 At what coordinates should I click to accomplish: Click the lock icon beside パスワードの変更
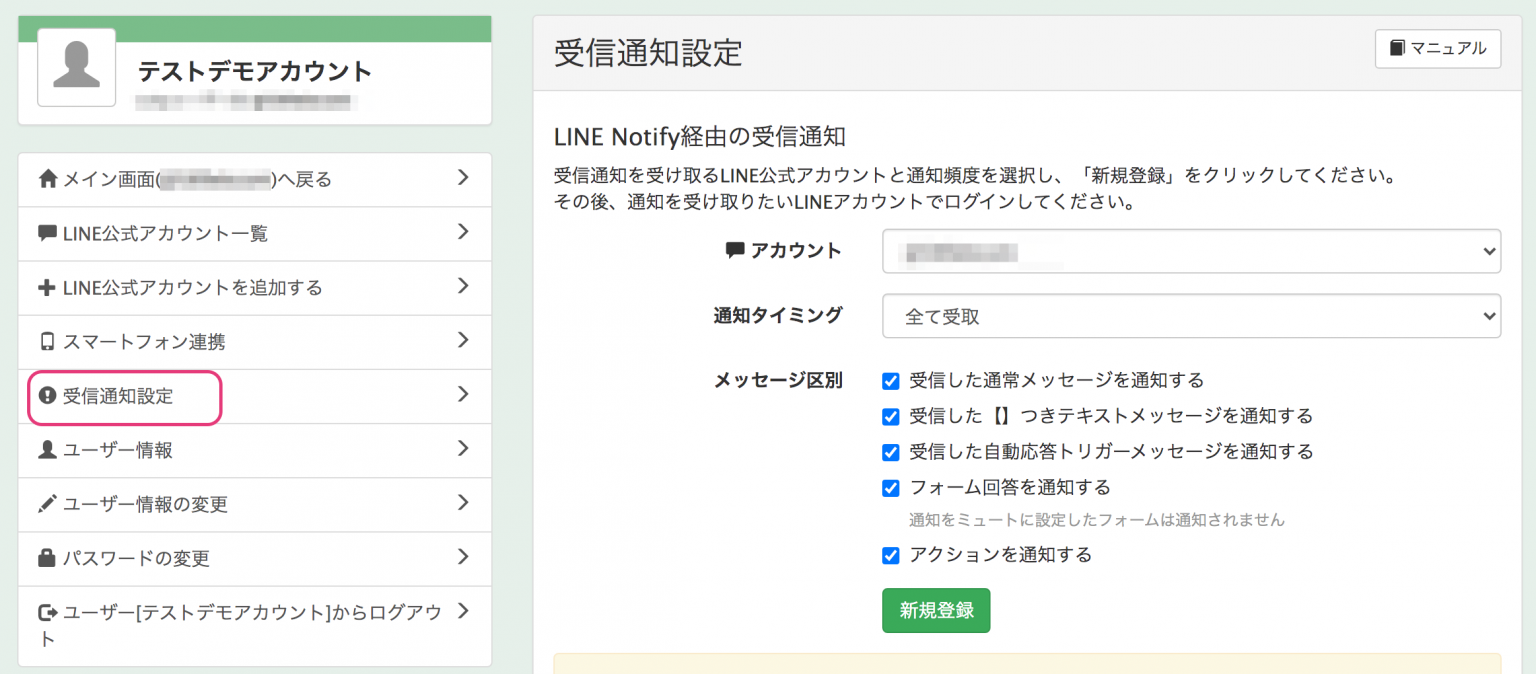click(x=47, y=558)
